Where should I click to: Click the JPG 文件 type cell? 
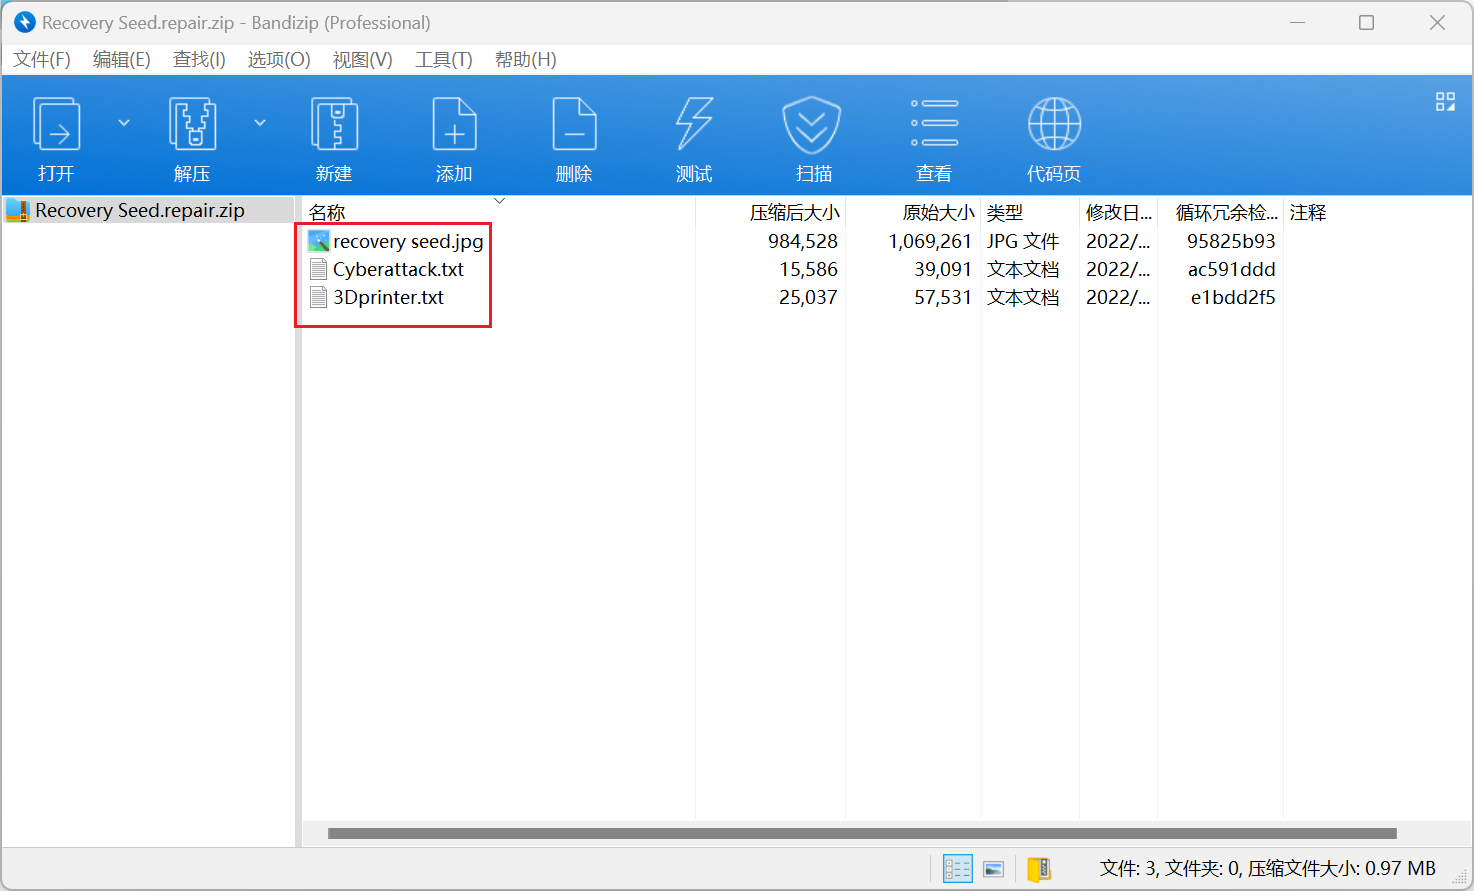1023,241
